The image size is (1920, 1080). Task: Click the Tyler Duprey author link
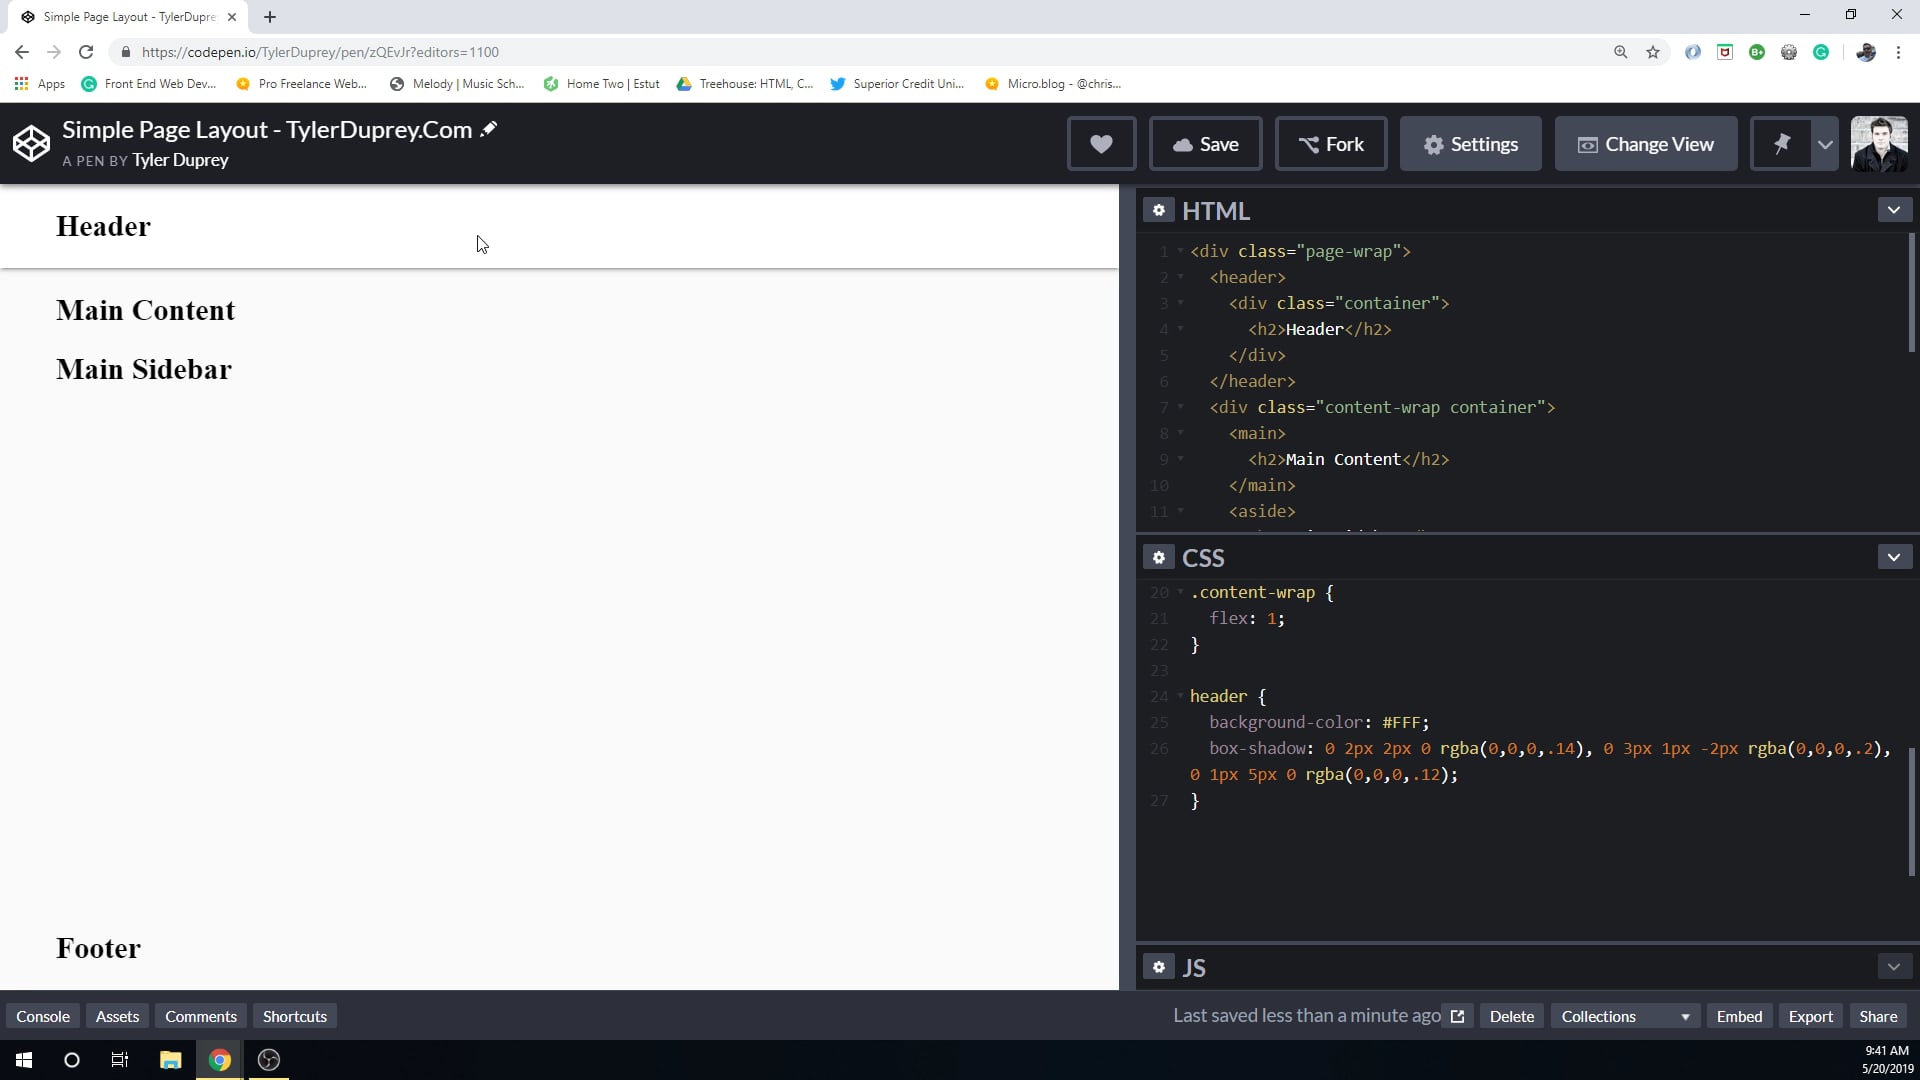coord(180,160)
